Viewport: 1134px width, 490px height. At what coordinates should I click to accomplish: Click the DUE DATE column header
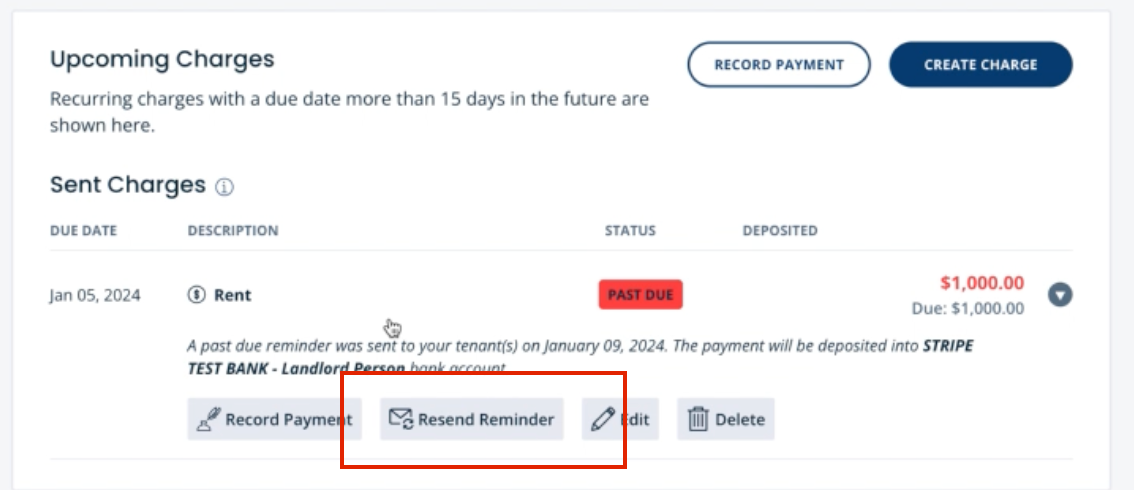coord(83,231)
